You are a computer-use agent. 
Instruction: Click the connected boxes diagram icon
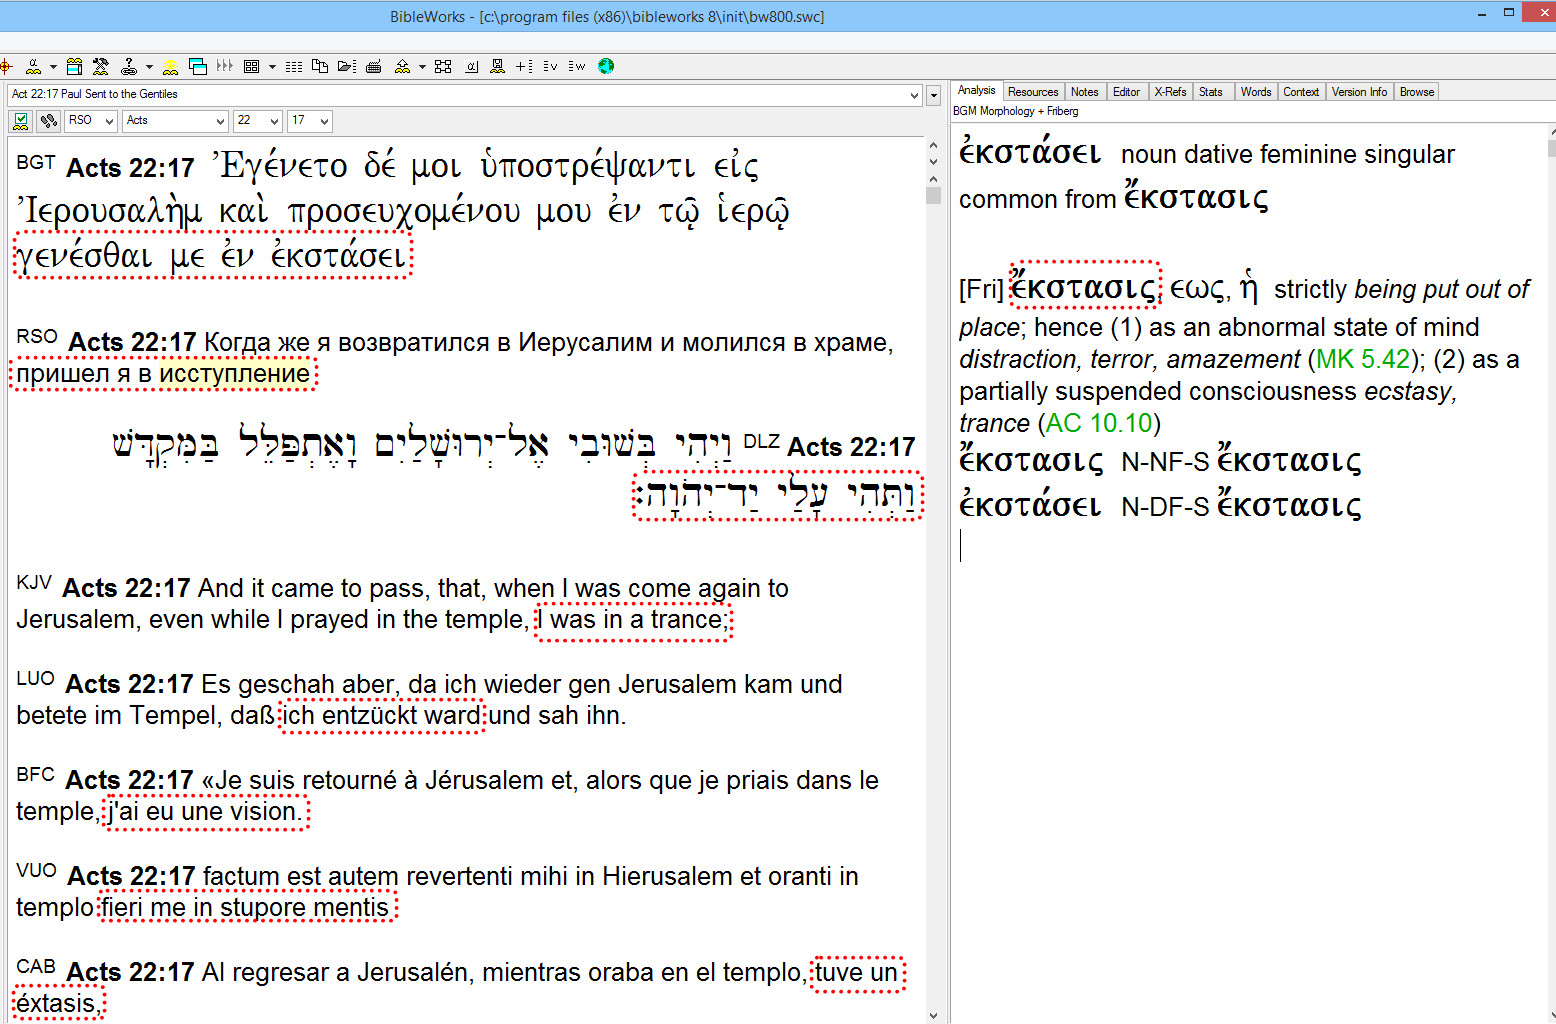443,66
